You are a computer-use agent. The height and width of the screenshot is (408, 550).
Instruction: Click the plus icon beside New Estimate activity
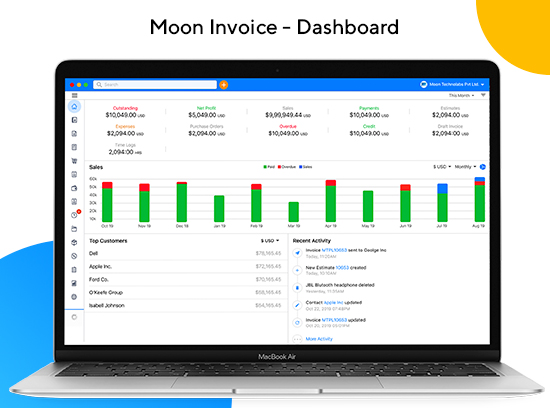pos(297,270)
